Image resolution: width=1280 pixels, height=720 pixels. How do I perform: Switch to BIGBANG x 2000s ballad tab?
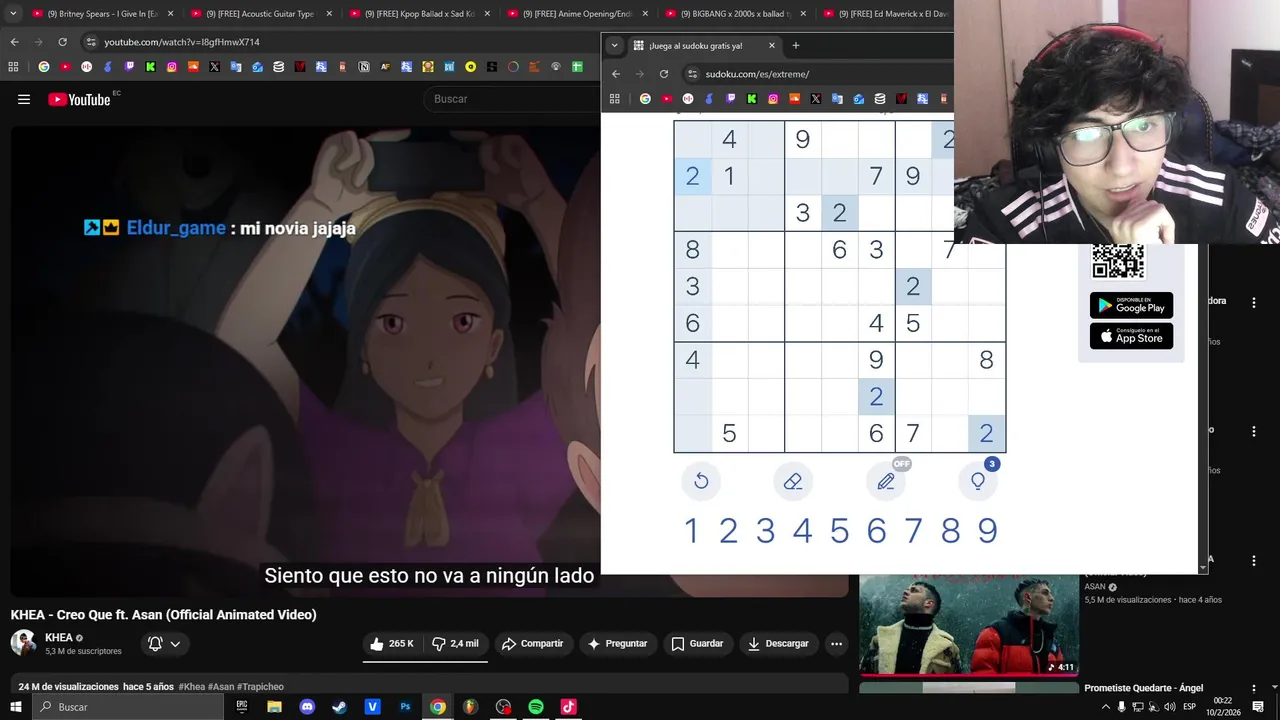click(735, 14)
